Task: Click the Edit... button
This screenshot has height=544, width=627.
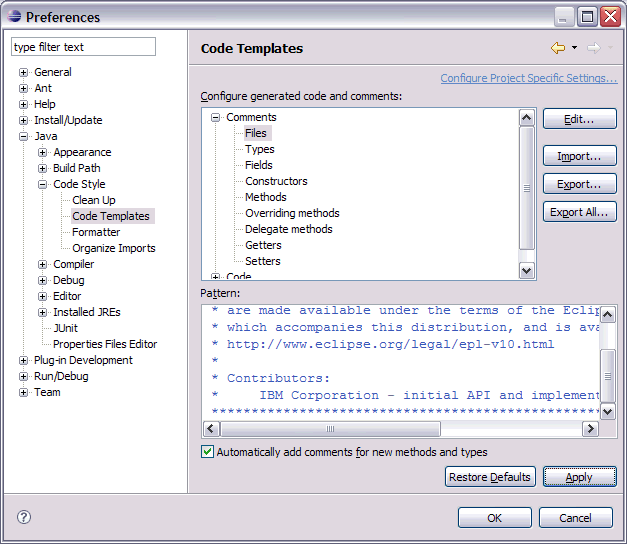Action: click(579, 119)
